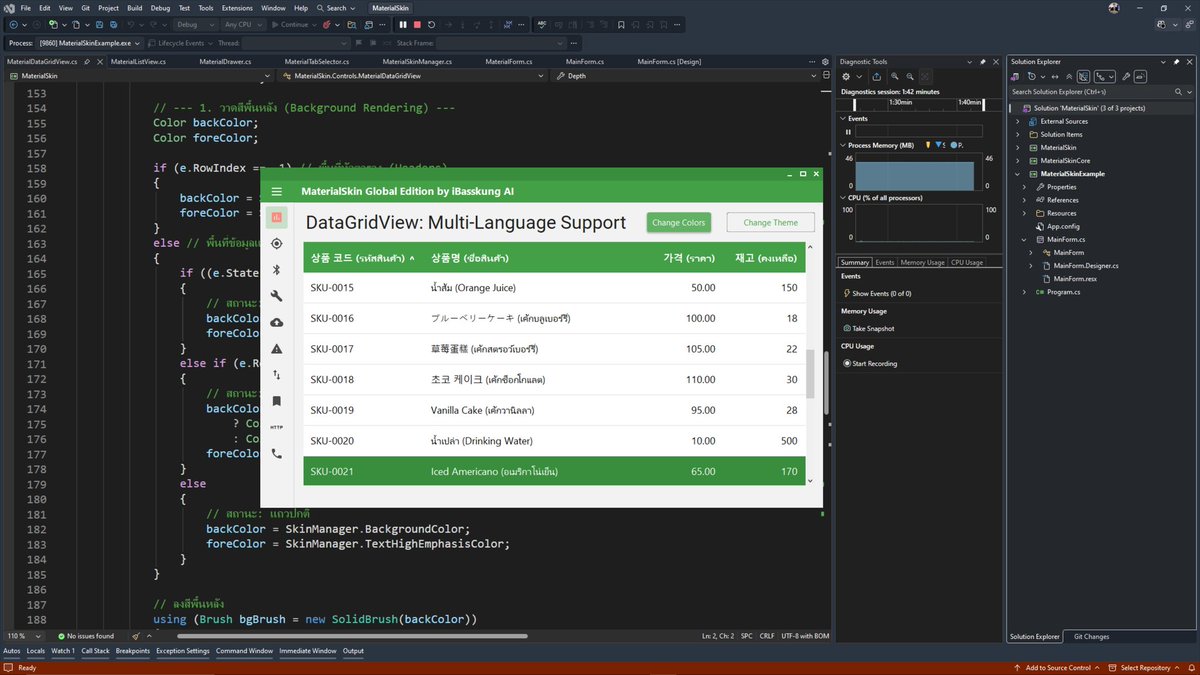
Task: Open the Call Stack tab at the bottom
Action: [x=95, y=651]
